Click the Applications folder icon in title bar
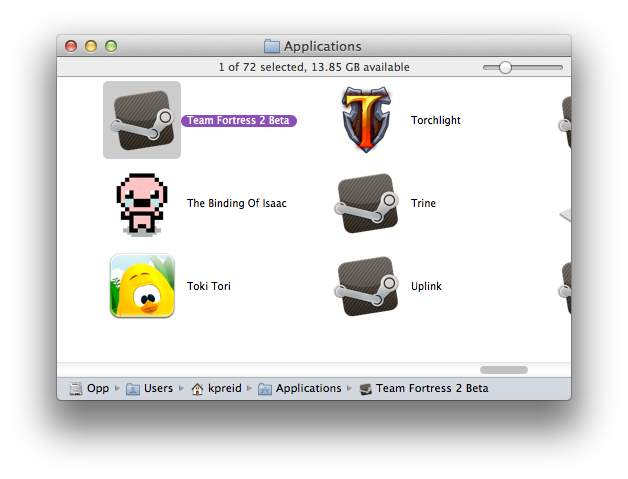 tap(272, 46)
